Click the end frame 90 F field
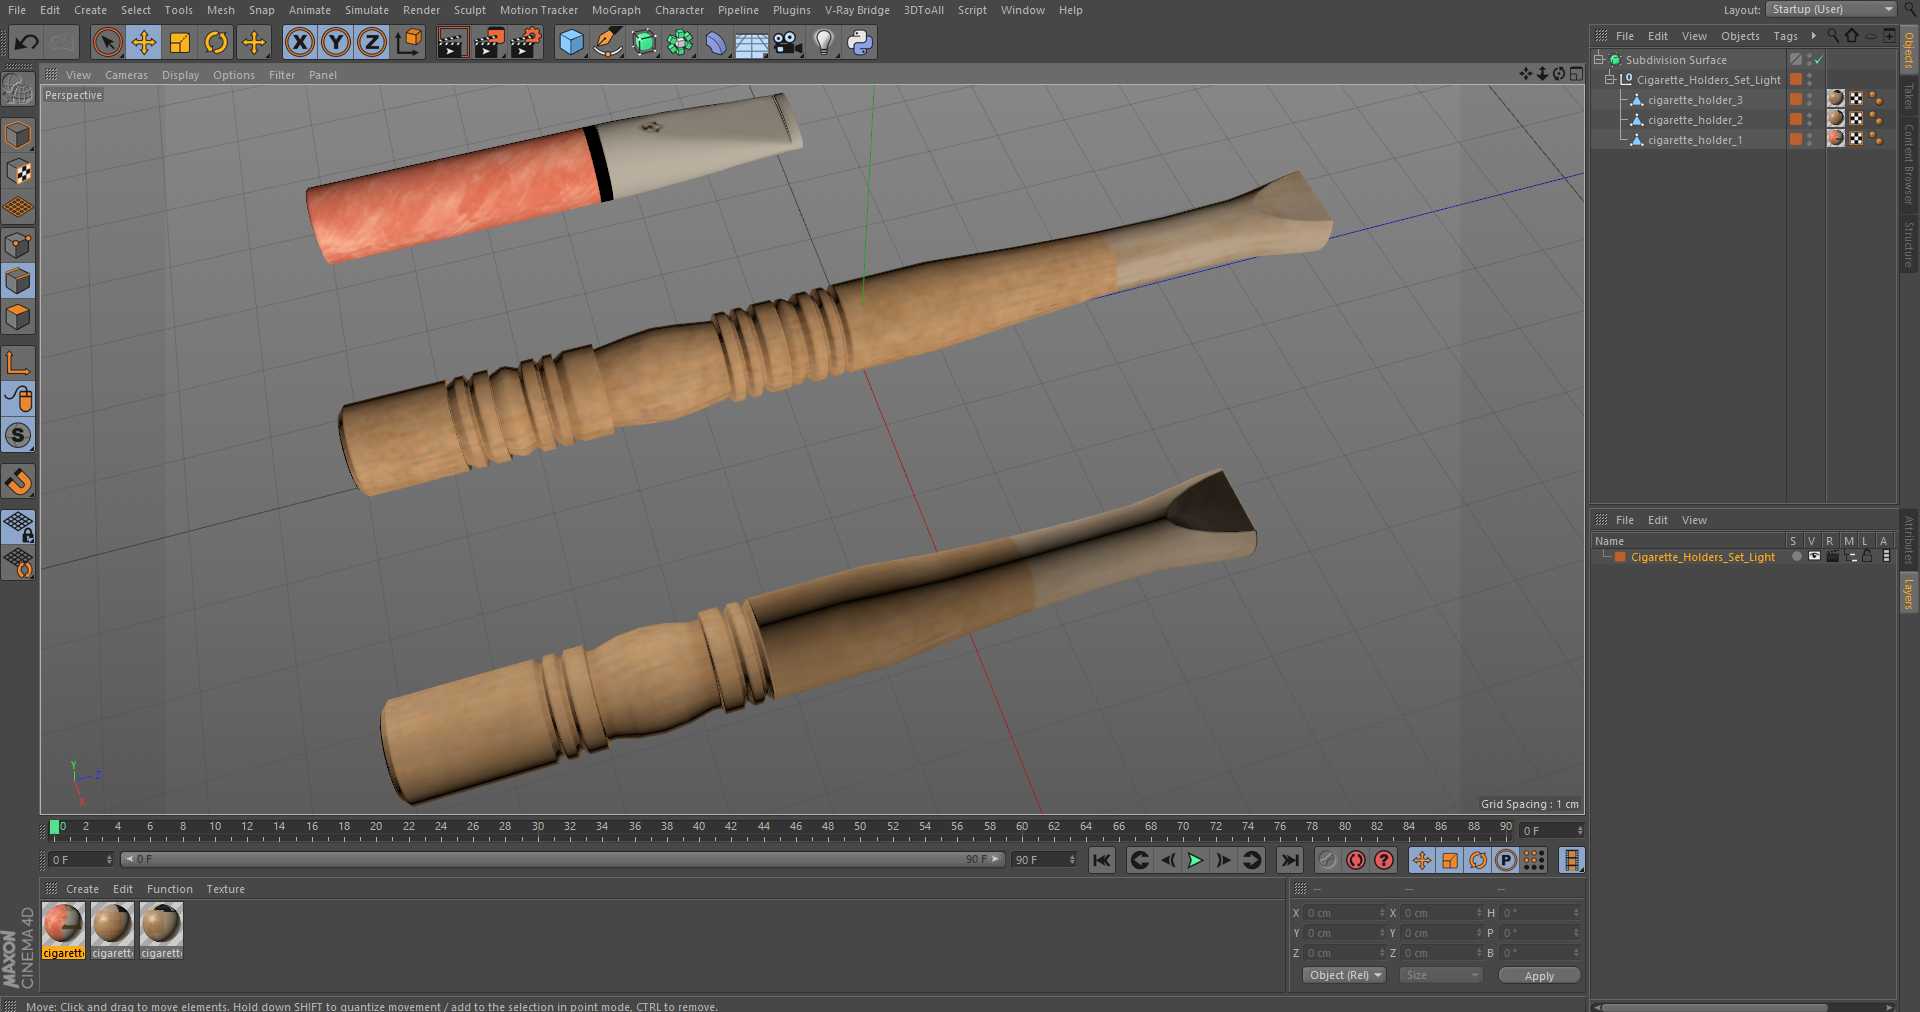 tap(1044, 860)
